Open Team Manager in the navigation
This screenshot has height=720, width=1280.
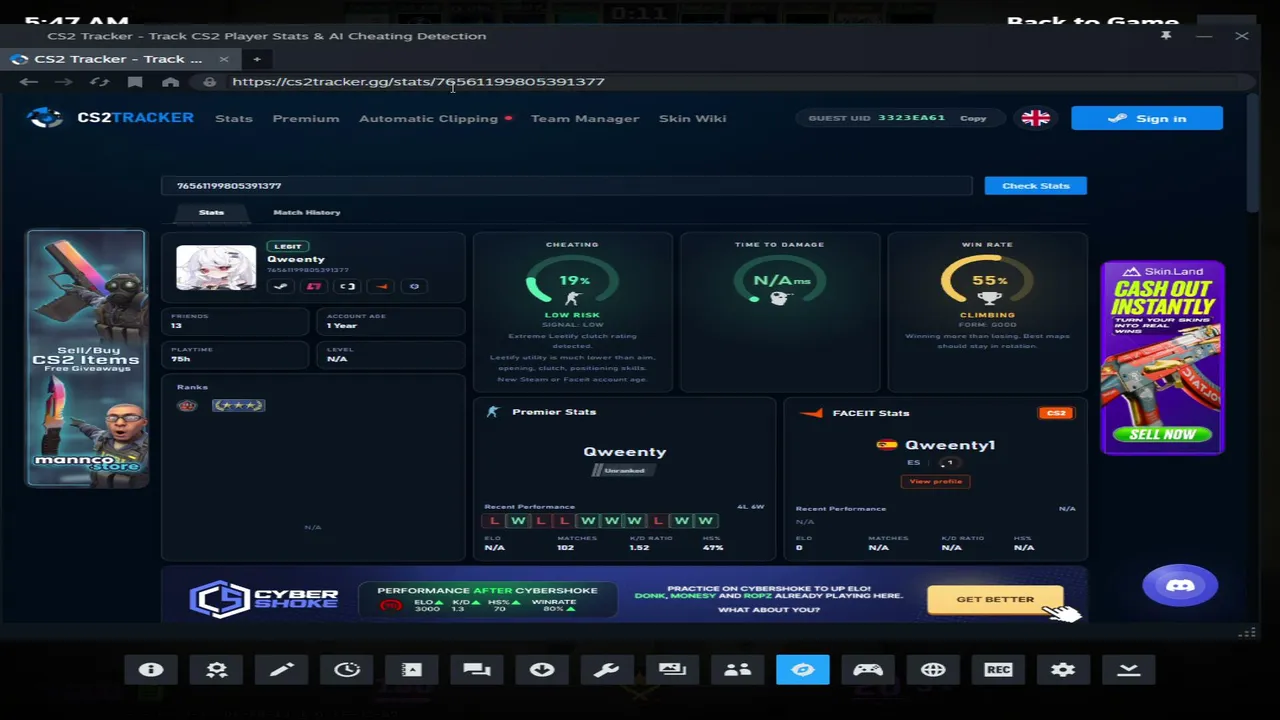click(585, 118)
